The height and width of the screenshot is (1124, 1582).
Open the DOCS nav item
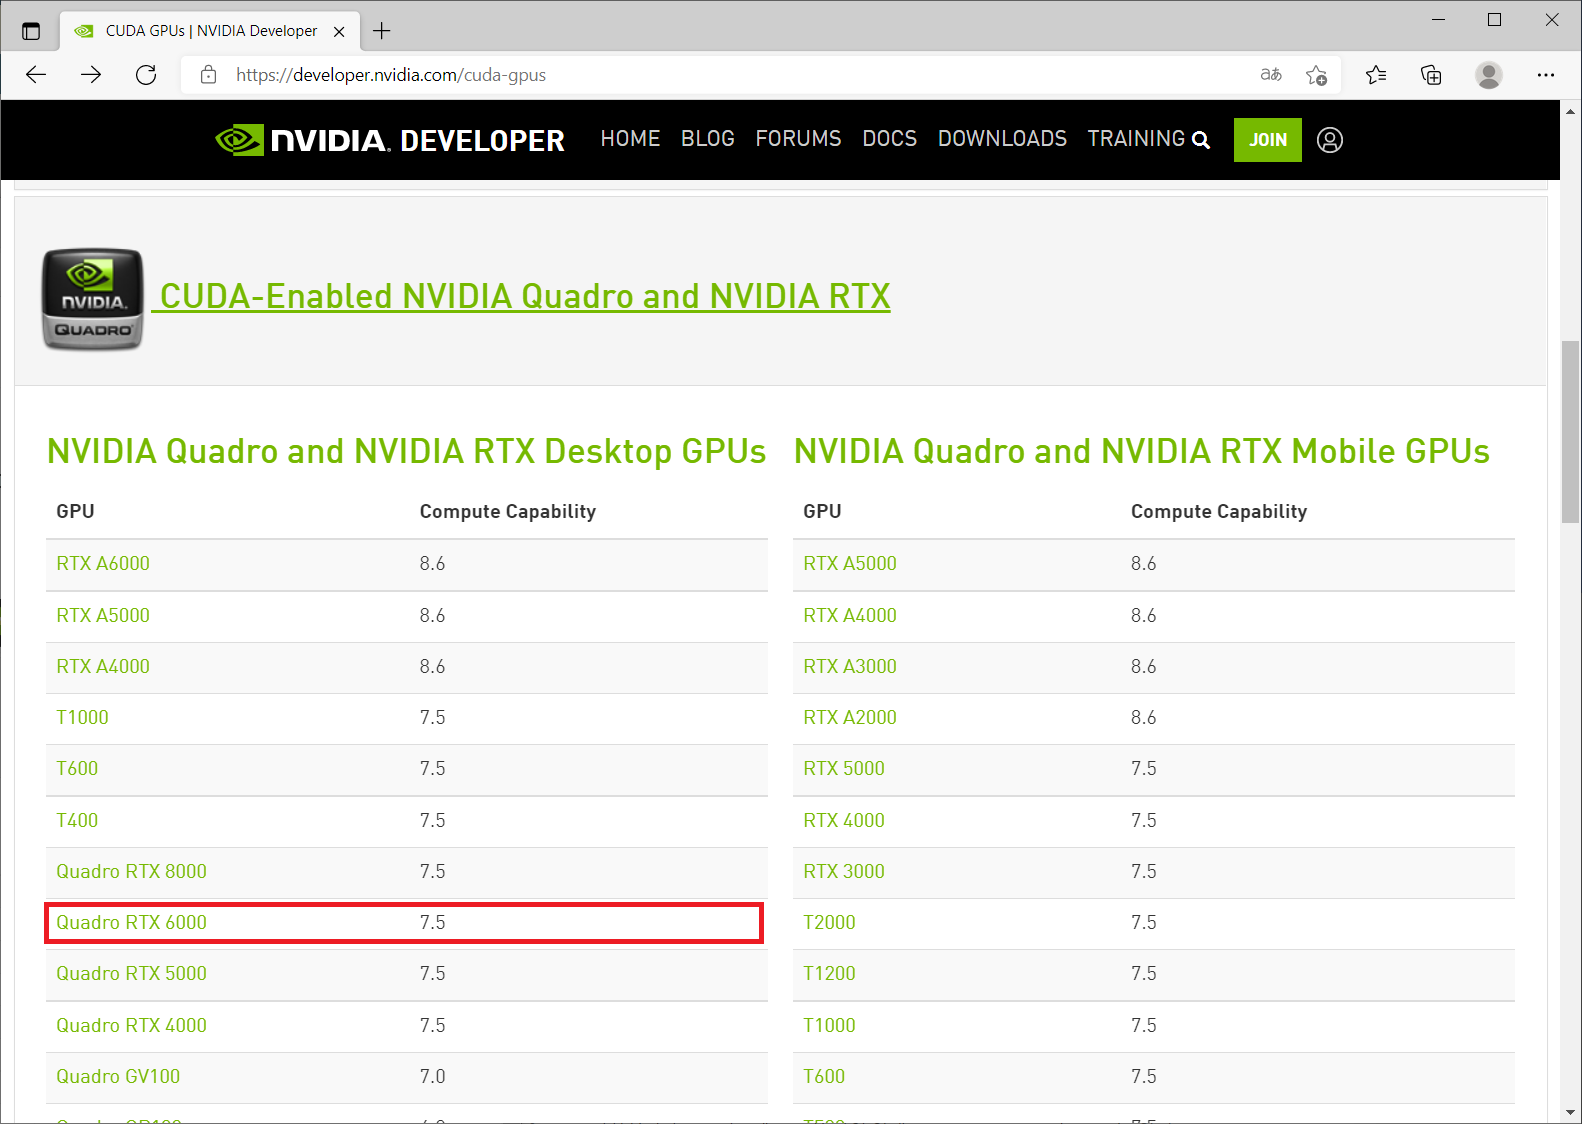click(890, 139)
